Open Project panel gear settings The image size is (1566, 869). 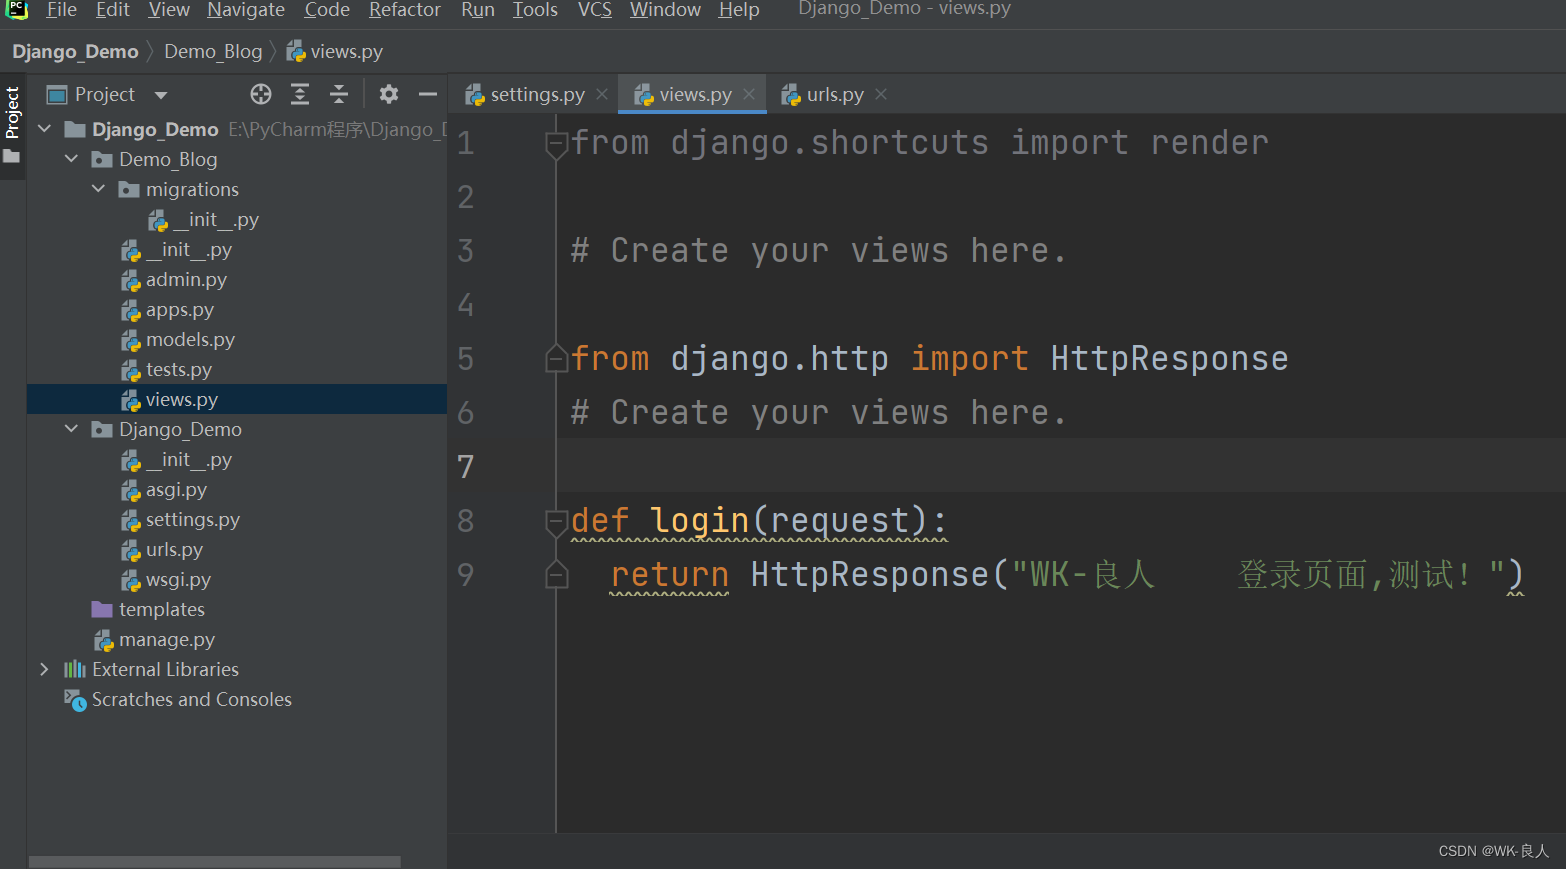click(389, 94)
